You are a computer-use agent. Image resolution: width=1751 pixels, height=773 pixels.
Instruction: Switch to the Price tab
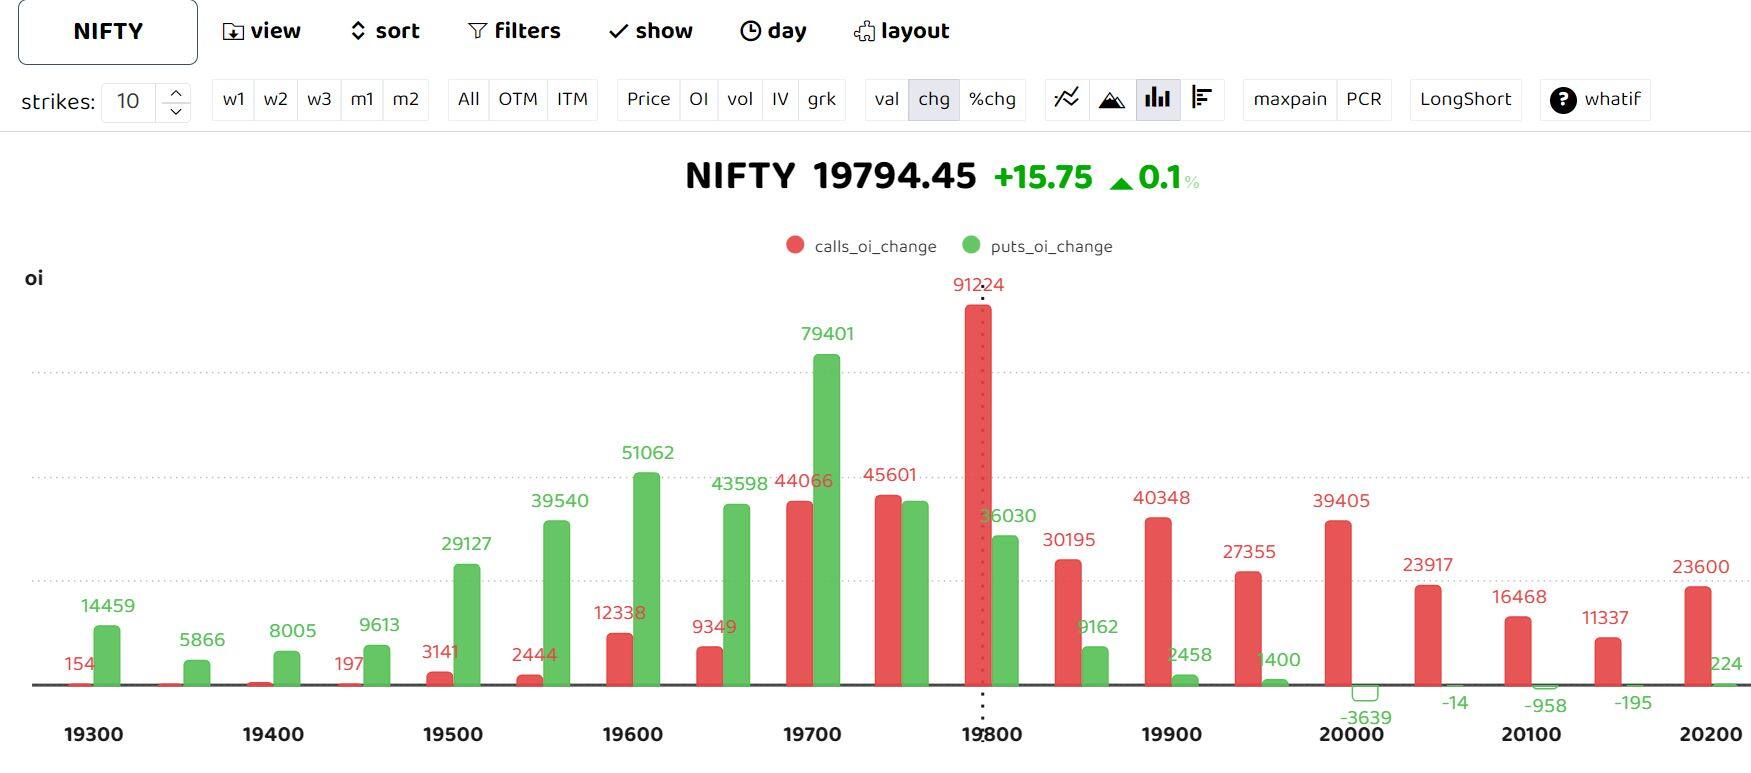(648, 99)
